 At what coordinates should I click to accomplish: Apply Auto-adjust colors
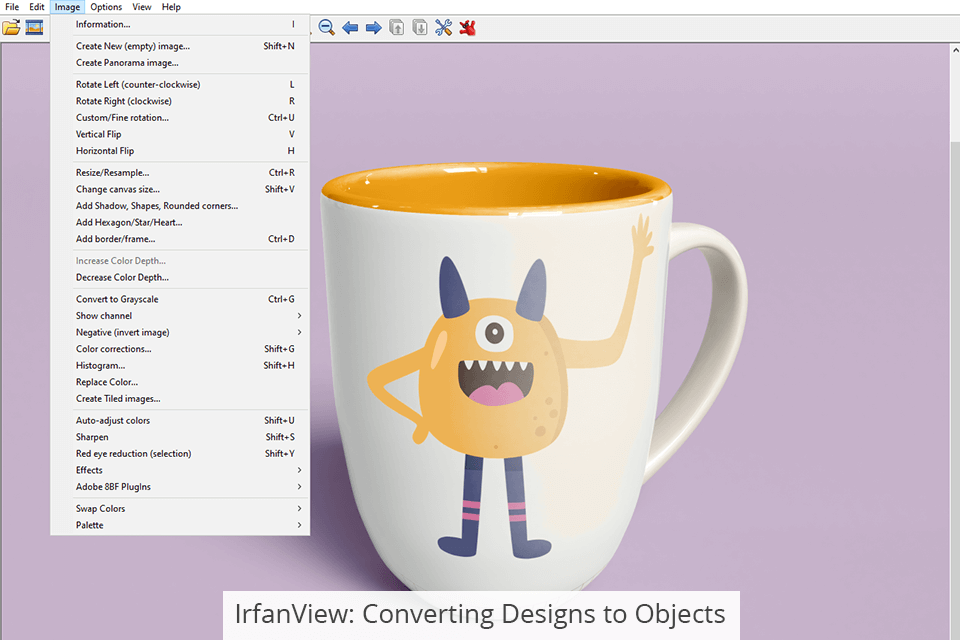coord(180,420)
